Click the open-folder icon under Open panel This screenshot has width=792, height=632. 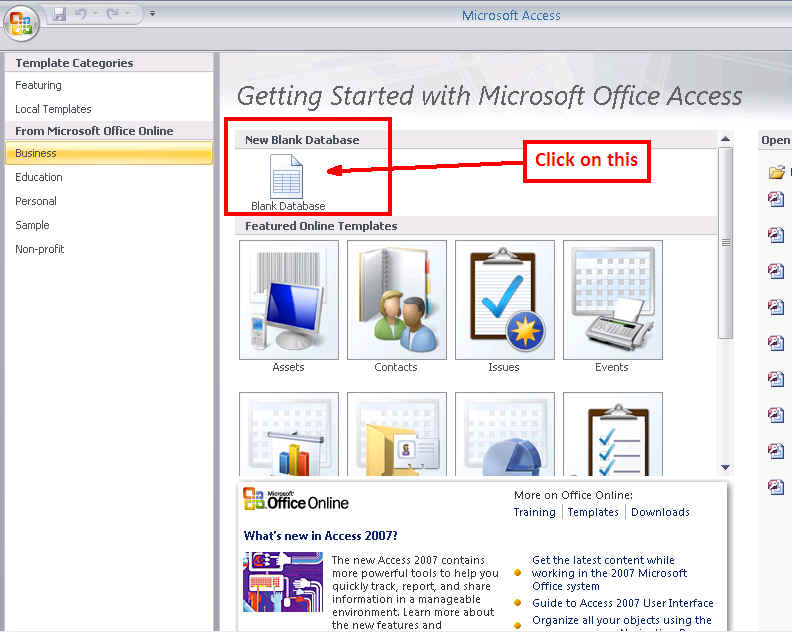coord(776,172)
